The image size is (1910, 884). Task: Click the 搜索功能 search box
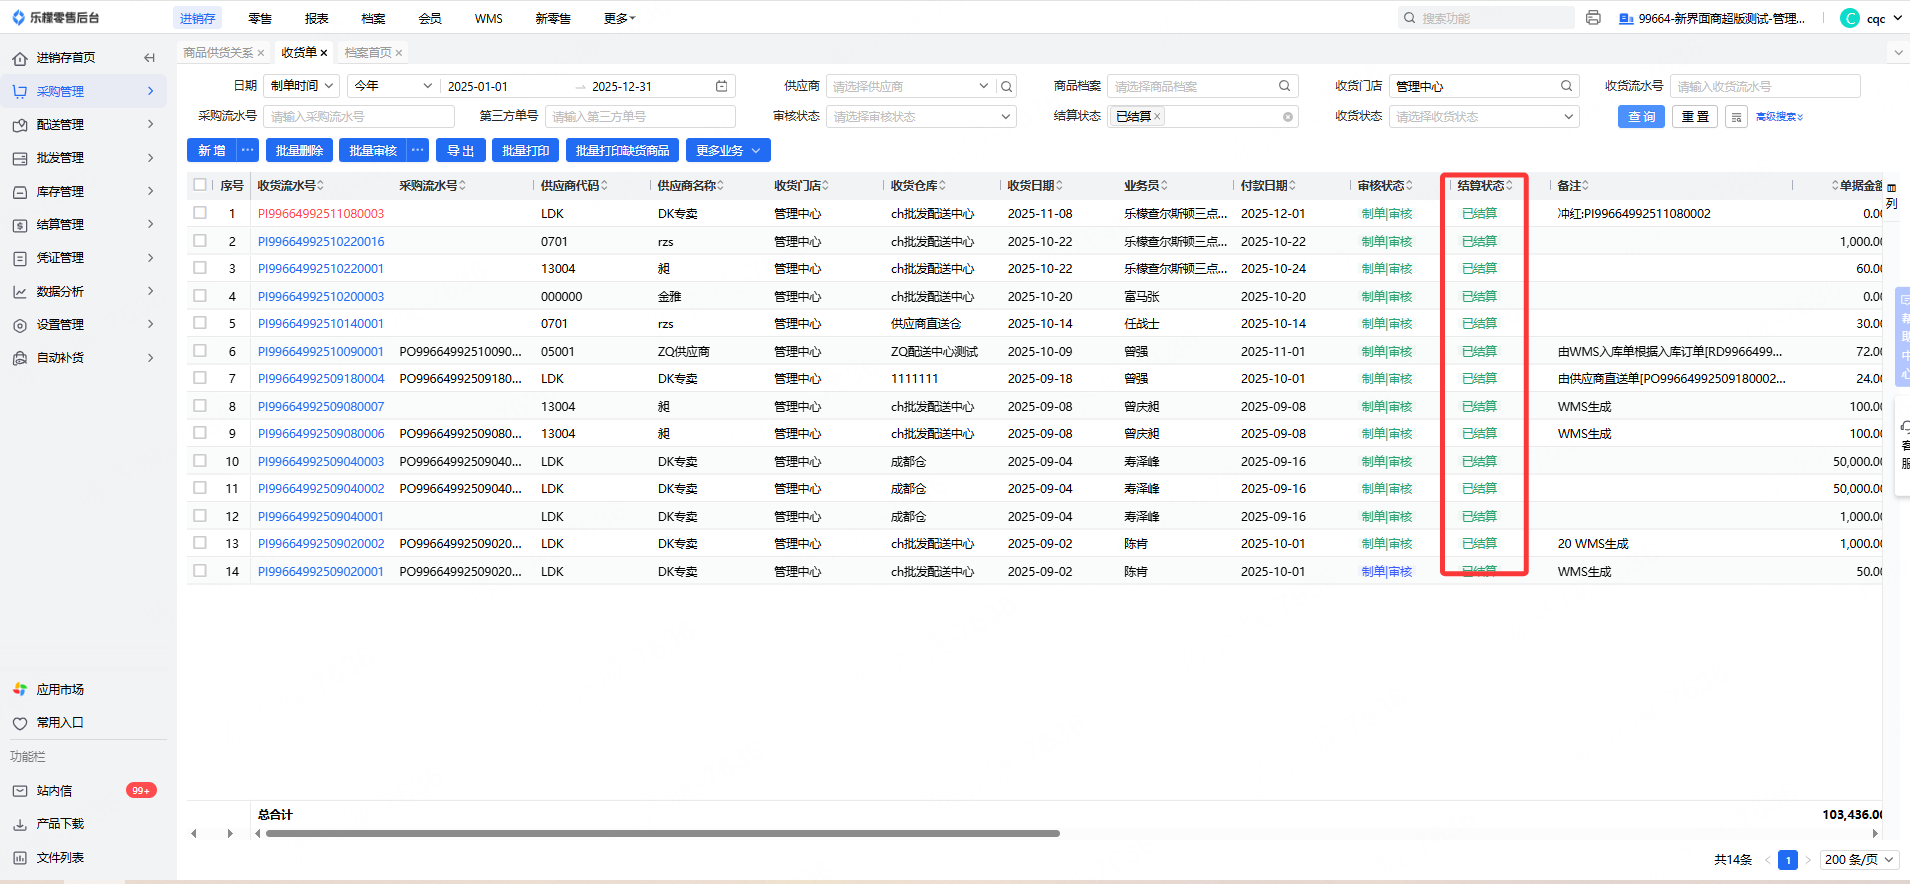coord(1486,18)
